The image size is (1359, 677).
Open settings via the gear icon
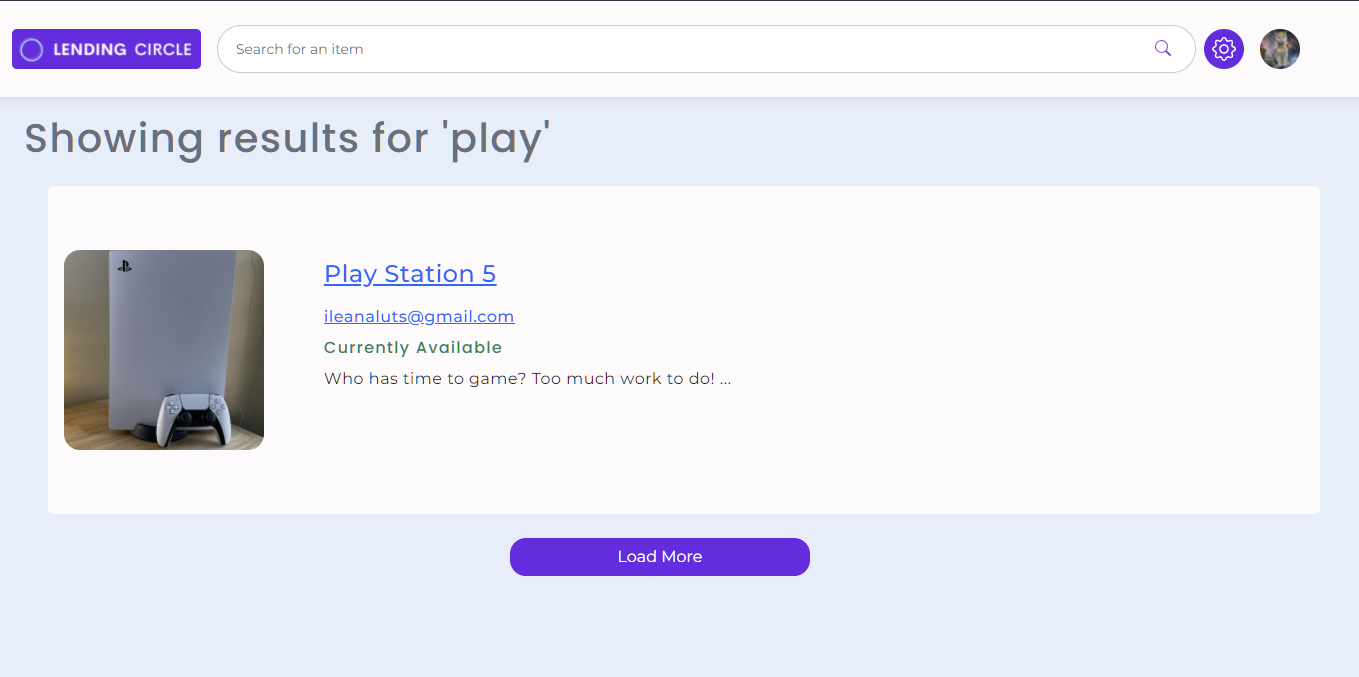coord(1223,49)
